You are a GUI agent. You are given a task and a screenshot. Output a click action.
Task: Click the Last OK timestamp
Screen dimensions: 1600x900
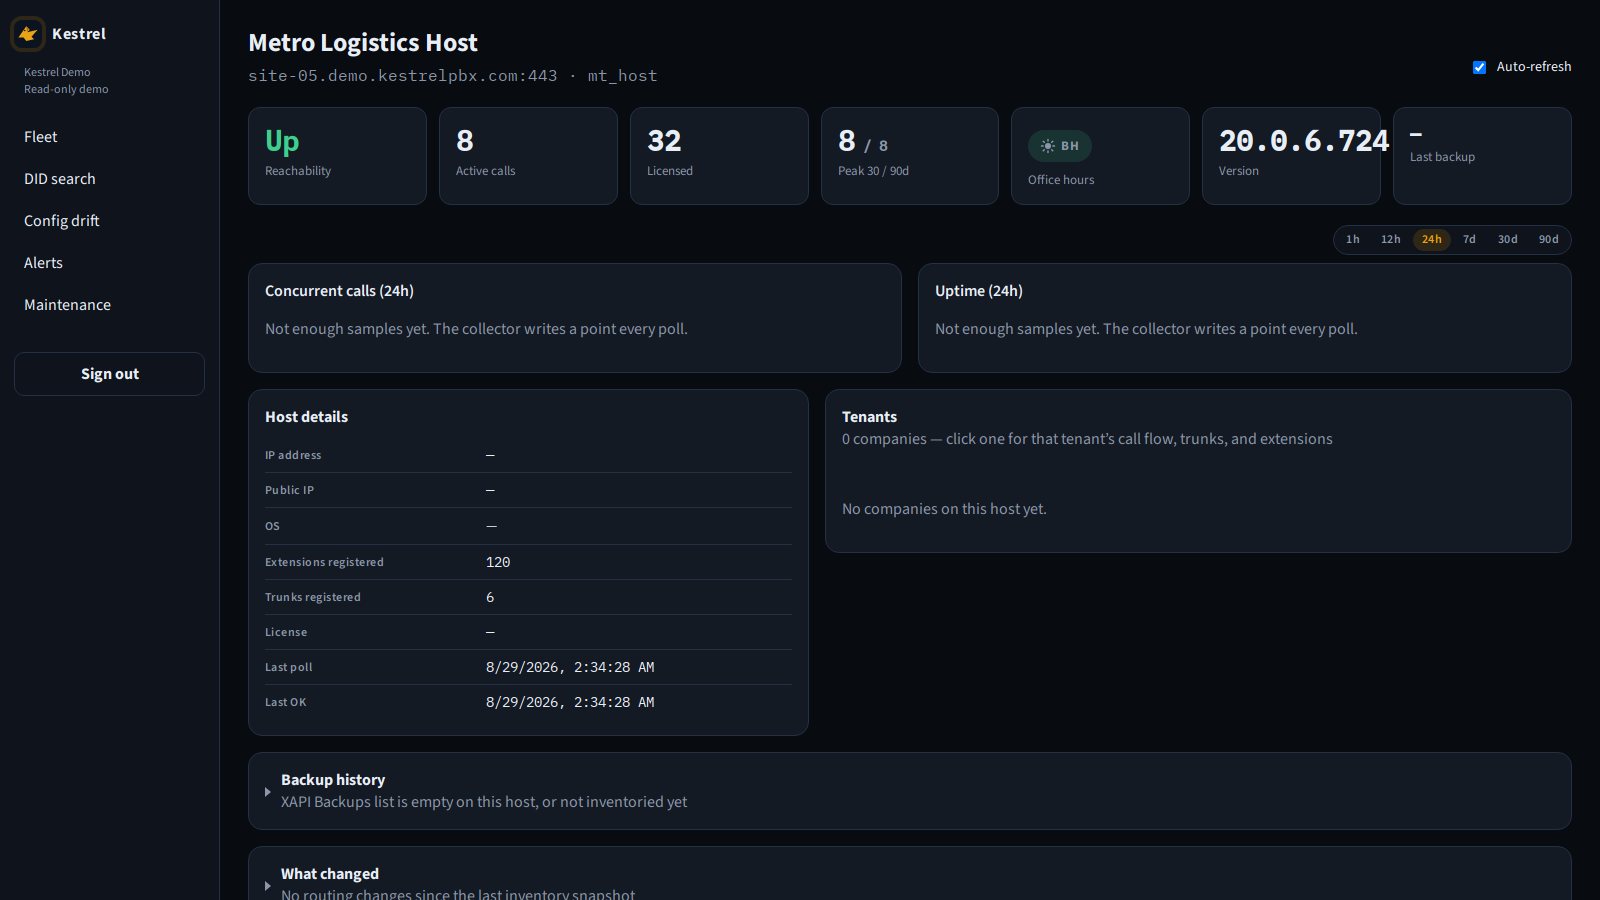pos(570,702)
